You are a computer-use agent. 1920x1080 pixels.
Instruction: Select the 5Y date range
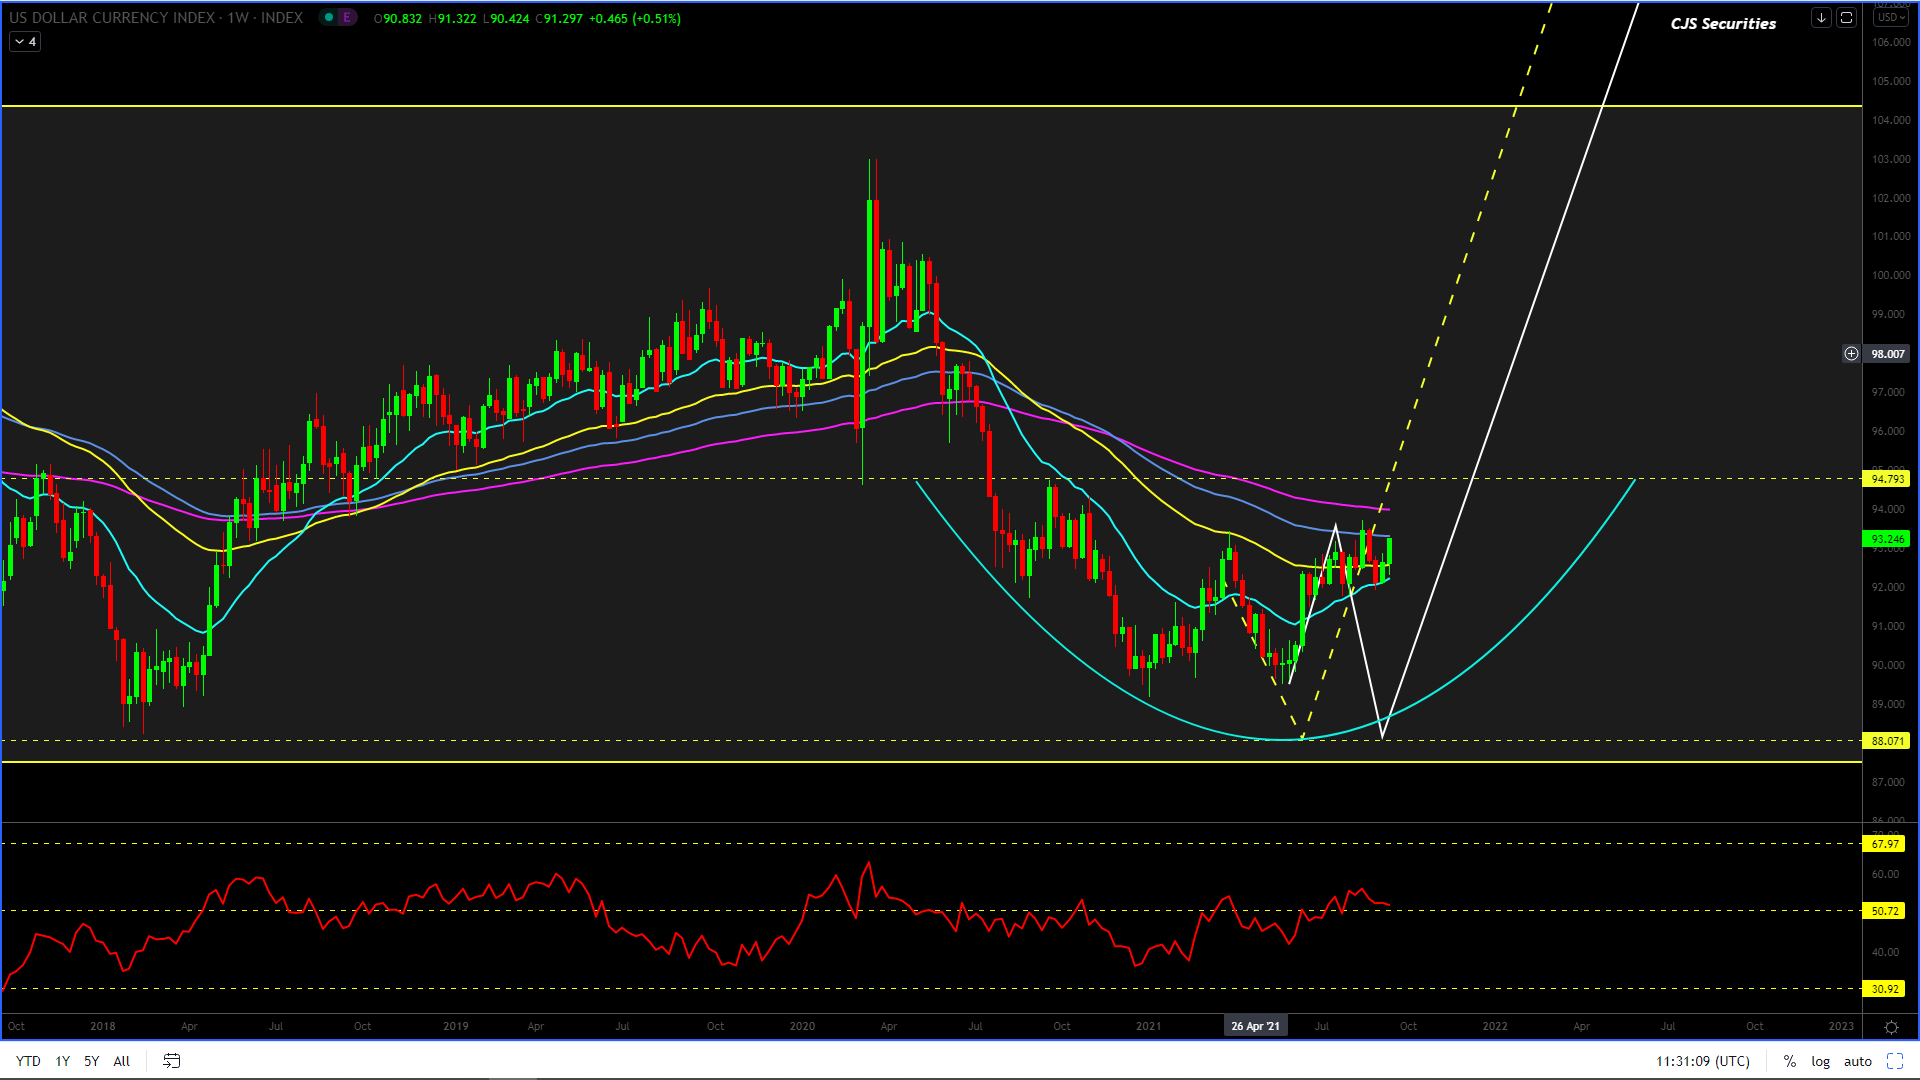pos(91,1061)
